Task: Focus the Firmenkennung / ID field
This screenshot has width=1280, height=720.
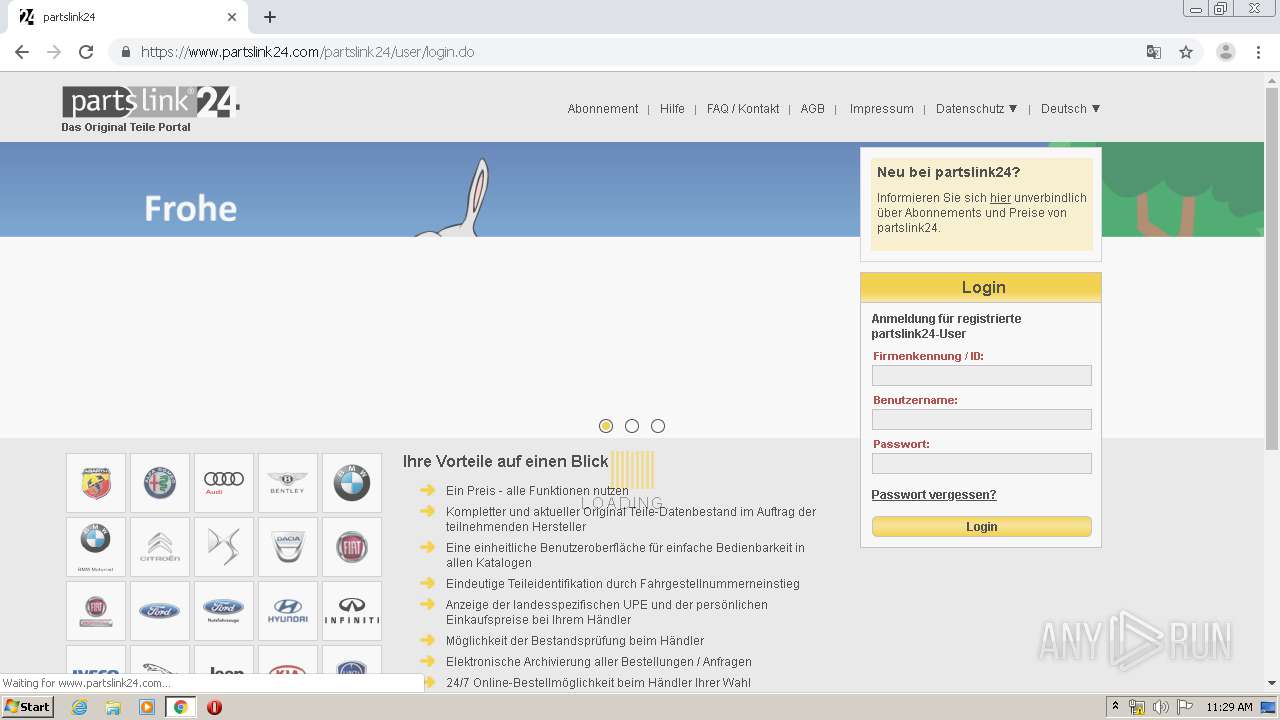Action: pyautogui.click(x=981, y=376)
